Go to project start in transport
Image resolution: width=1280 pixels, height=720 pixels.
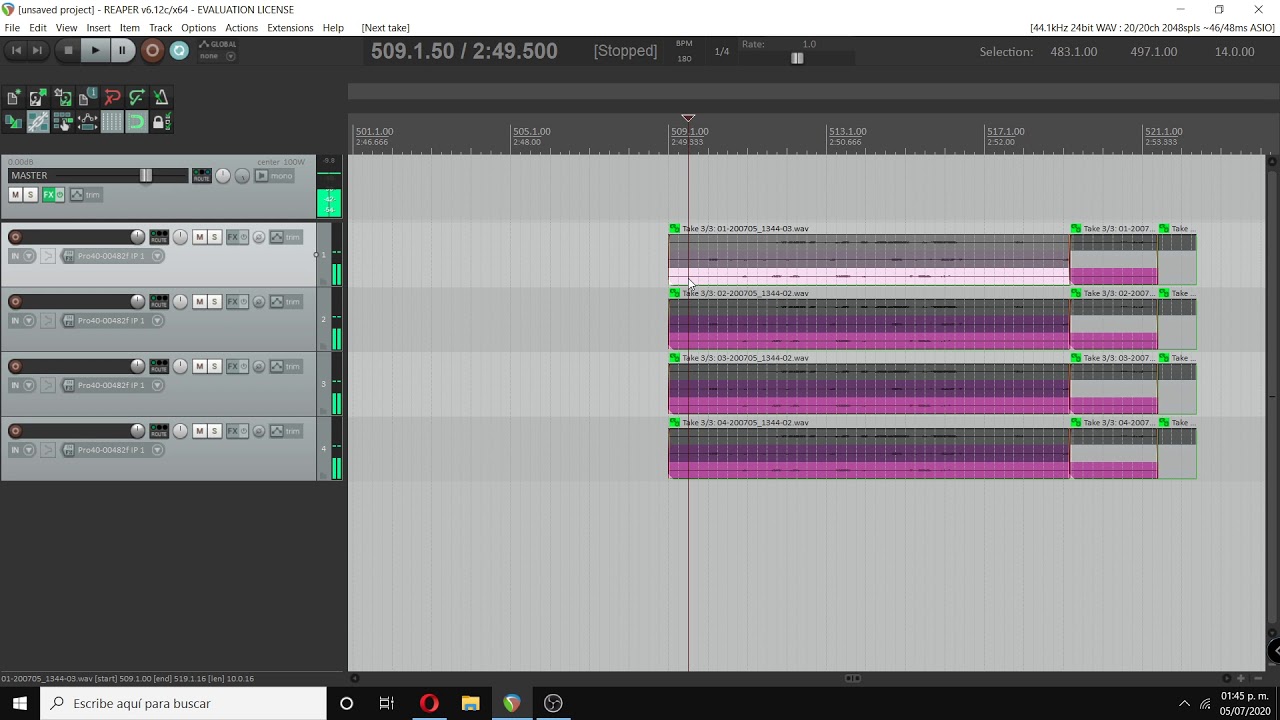click(17, 50)
